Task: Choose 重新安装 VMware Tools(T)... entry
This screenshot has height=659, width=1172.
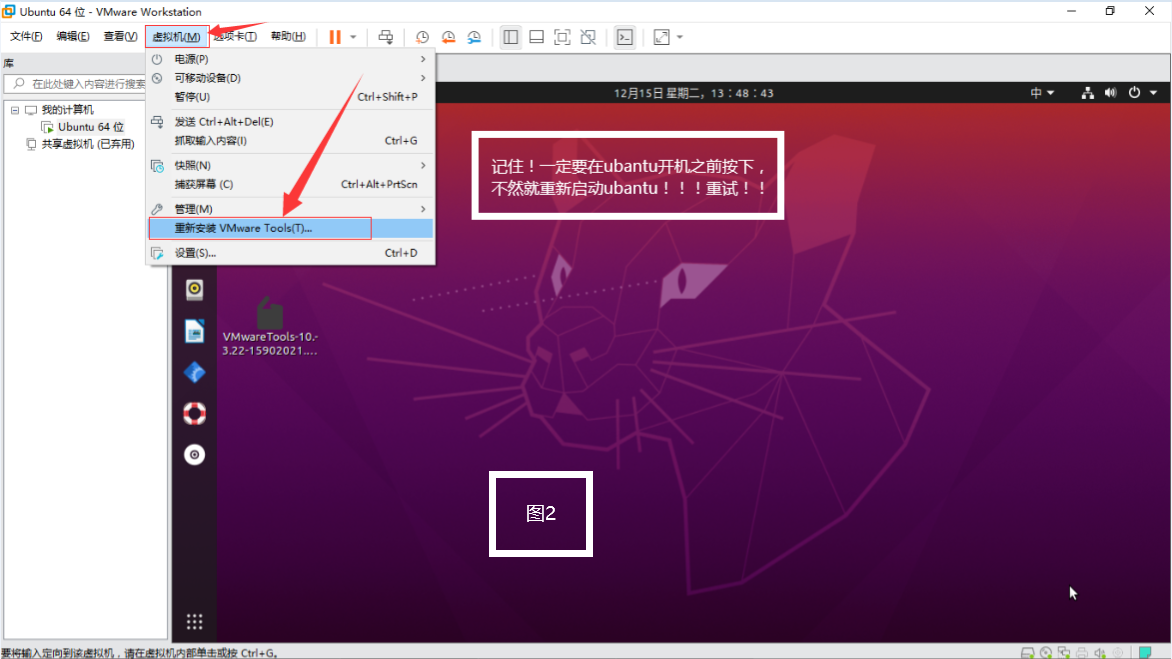Action: tap(291, 228)
